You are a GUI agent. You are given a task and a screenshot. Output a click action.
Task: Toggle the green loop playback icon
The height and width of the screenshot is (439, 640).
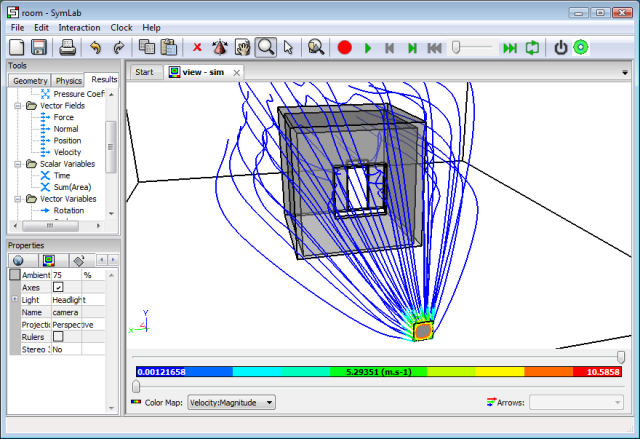pos(532,48)
